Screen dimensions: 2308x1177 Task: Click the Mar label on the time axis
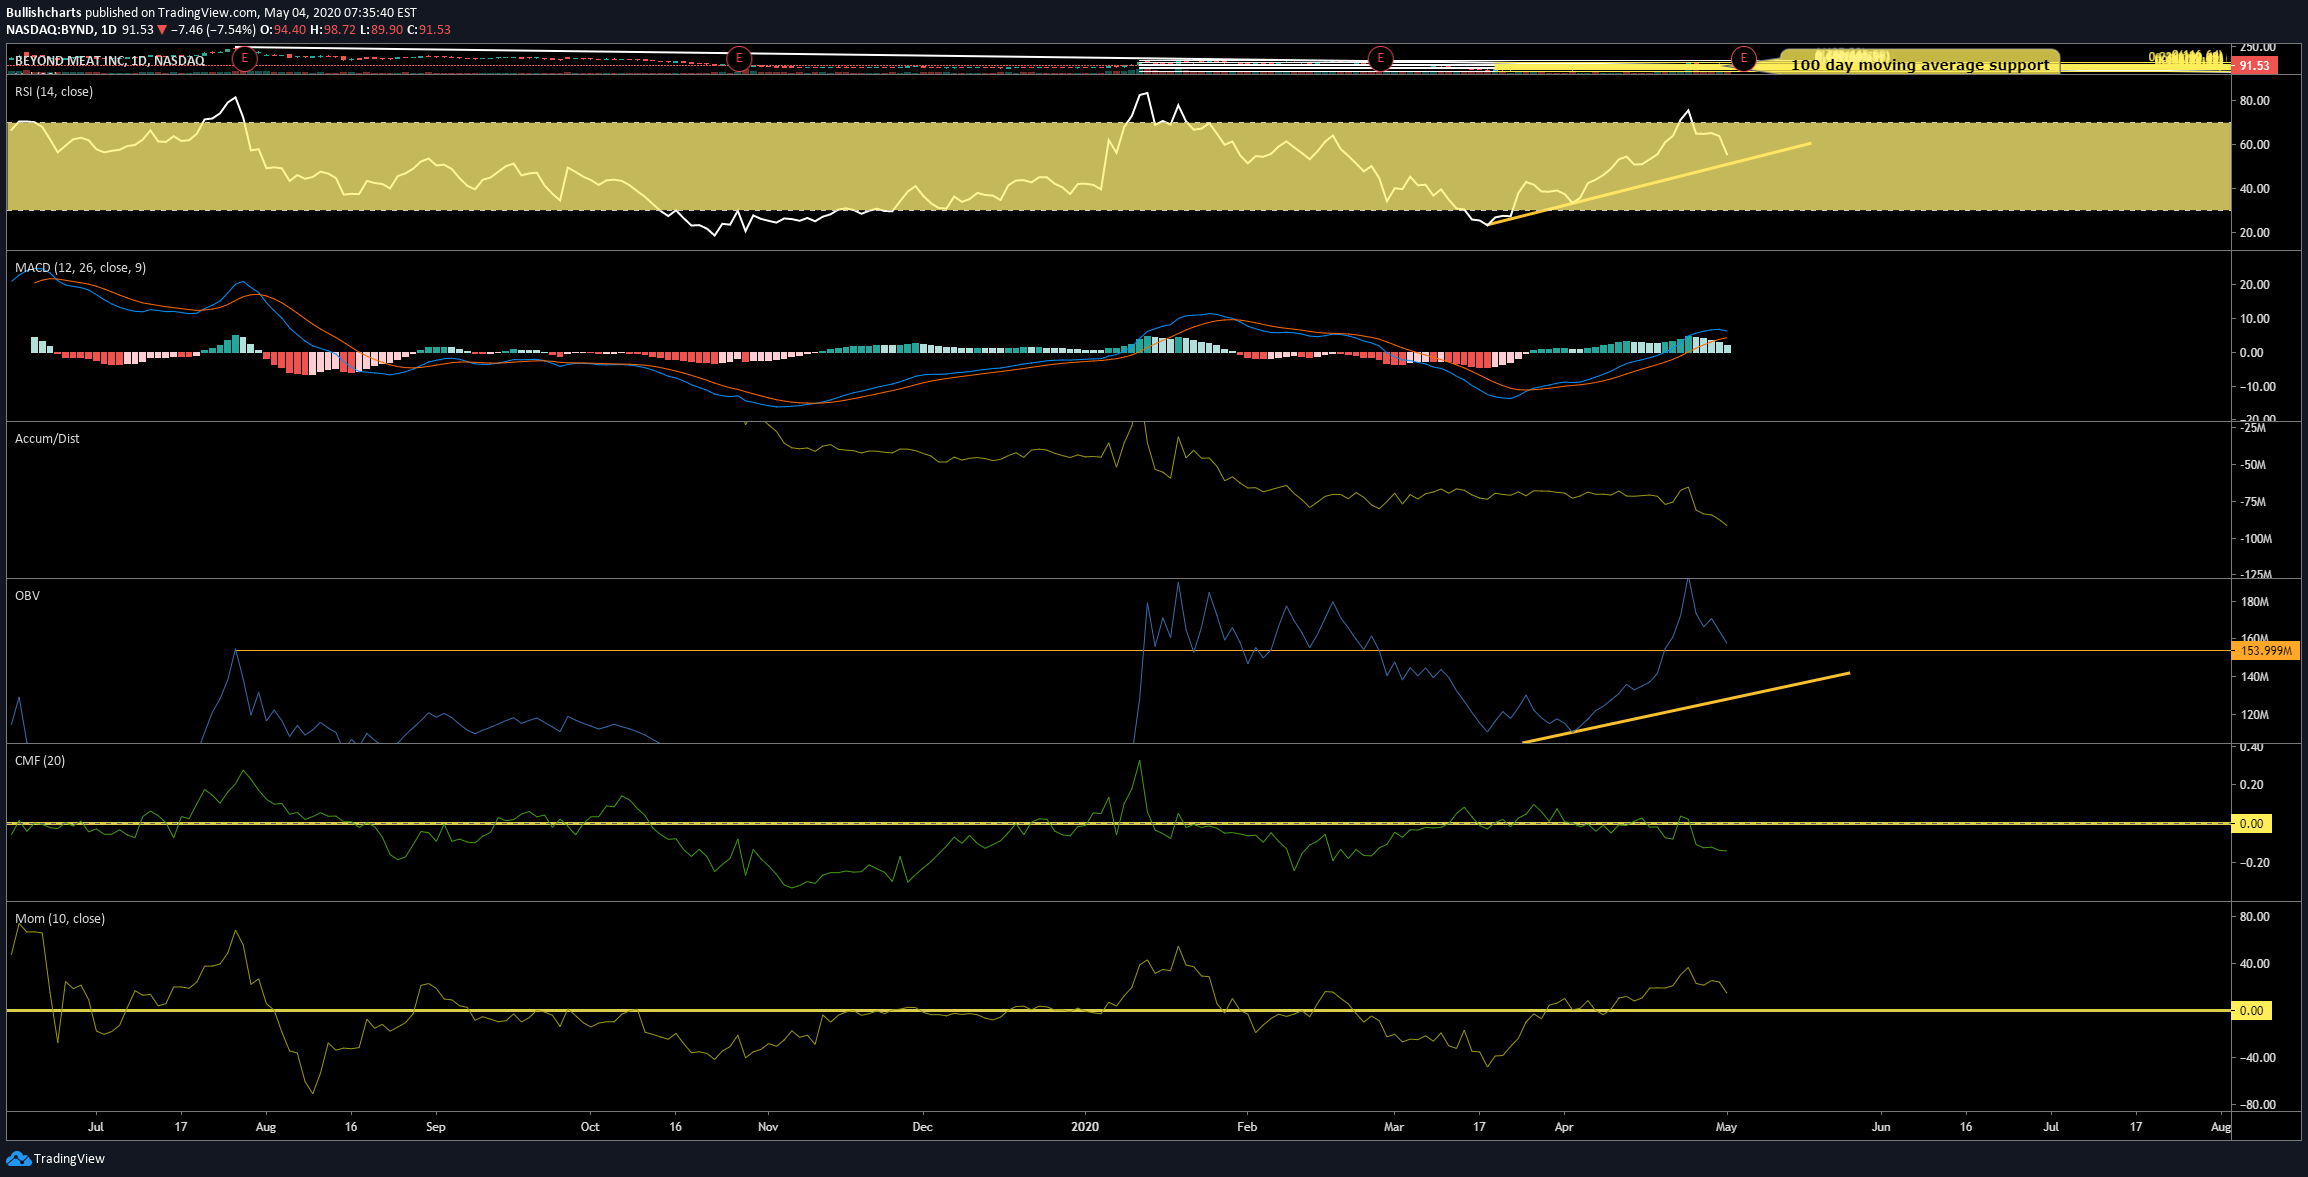(x=1394, y=1127)
